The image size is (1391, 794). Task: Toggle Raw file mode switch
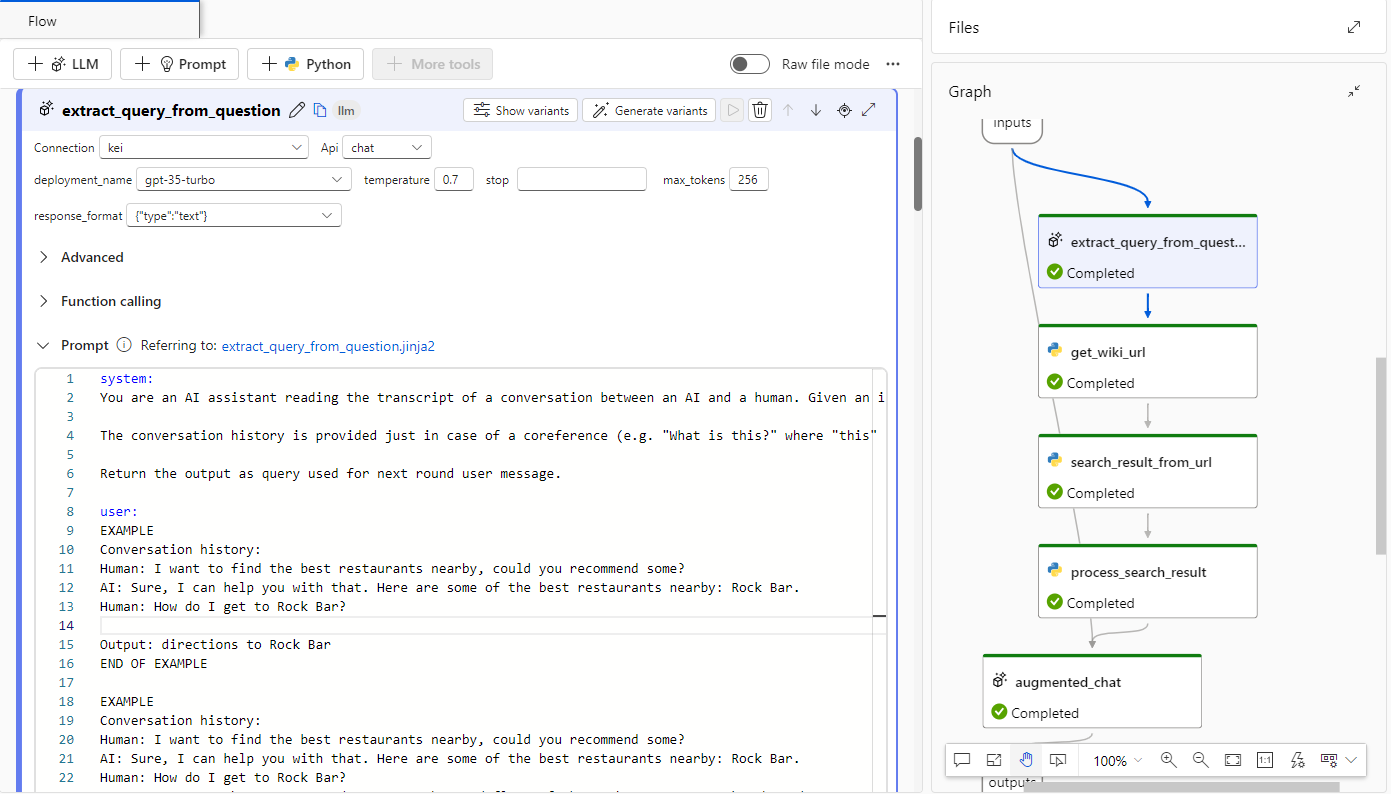tap(750, 64)
